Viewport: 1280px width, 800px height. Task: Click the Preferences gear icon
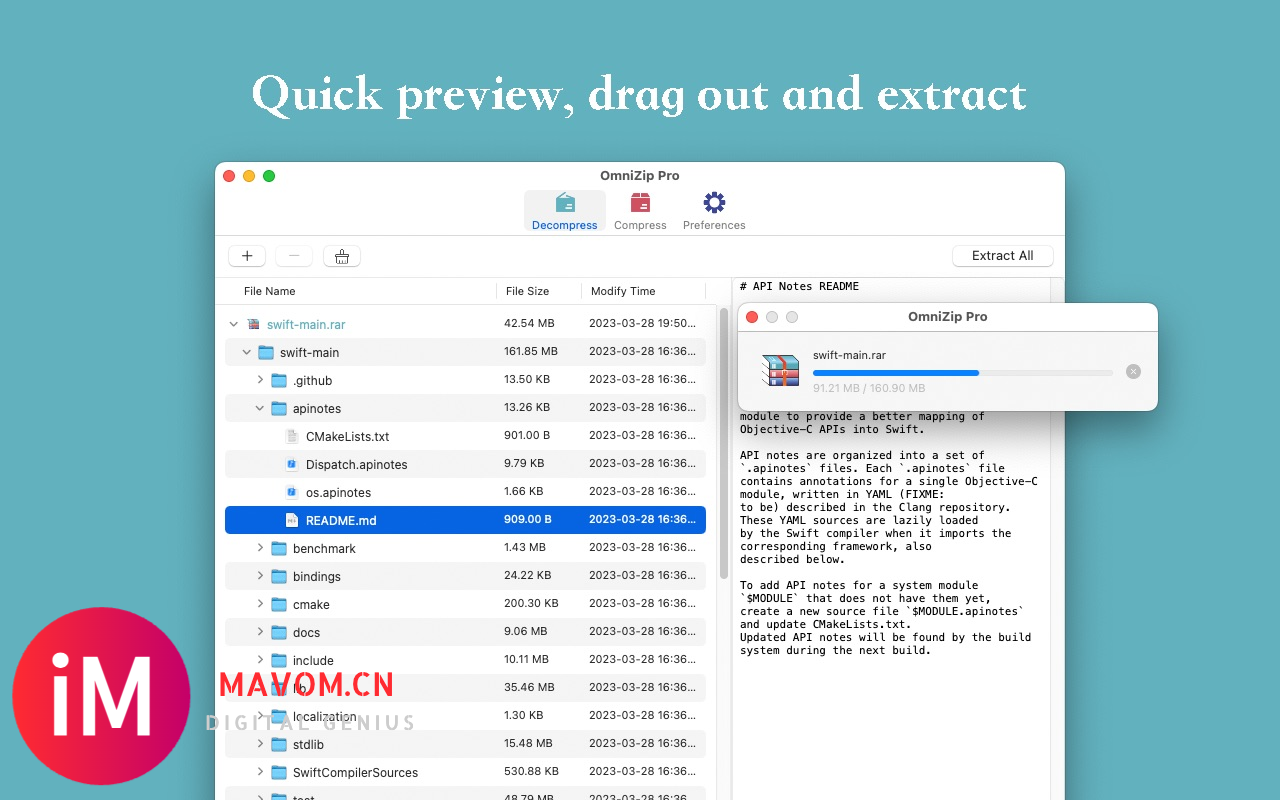(x=714, y=203)
